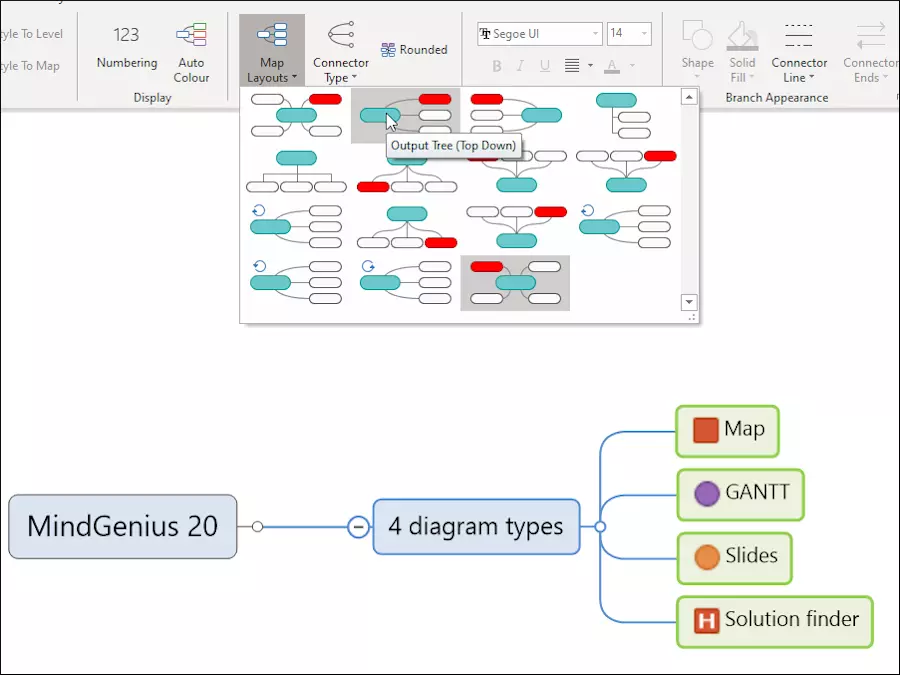The image size is (900, 675).
Task: Select the Output Tree (Top Down) layout thumbnail
Action: tap(405, 116)
